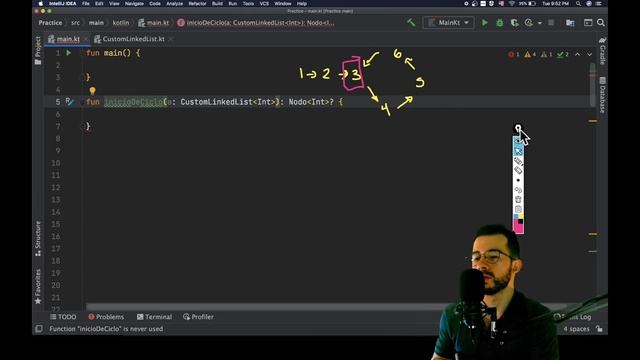This screenshot has width=640, height=360.
Task: Click the weak warning count indicator
Action: tap(546, 54)
